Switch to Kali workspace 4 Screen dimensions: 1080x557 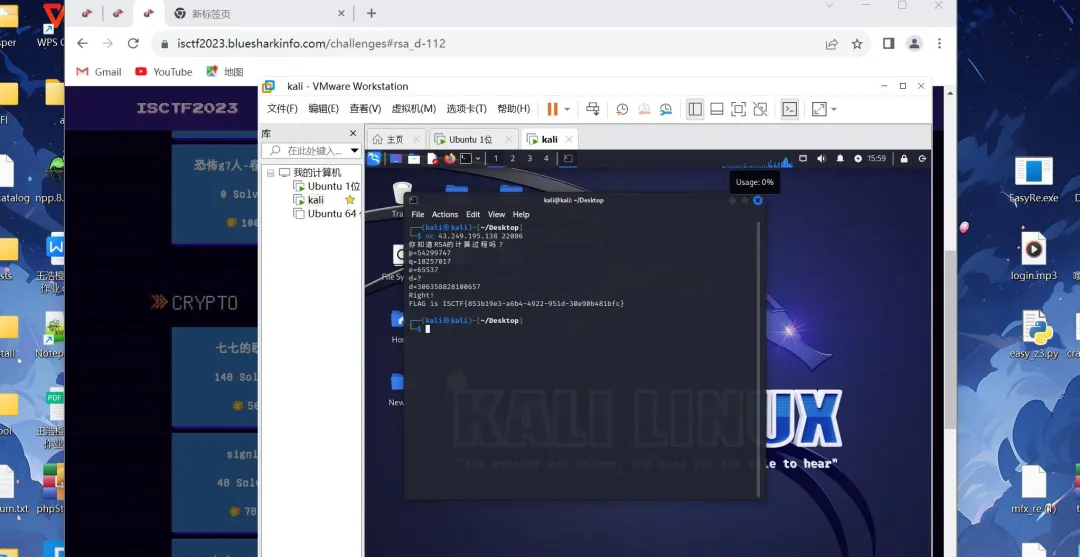(547, 158)
